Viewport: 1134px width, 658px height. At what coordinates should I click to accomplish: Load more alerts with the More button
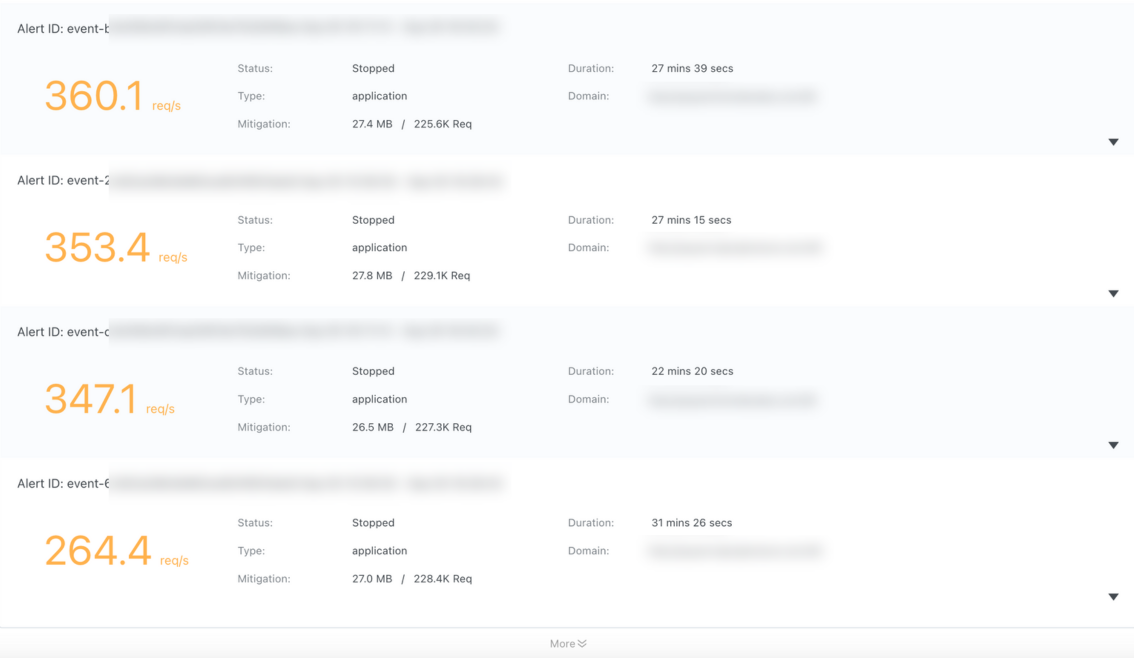(x=568, y=644)
